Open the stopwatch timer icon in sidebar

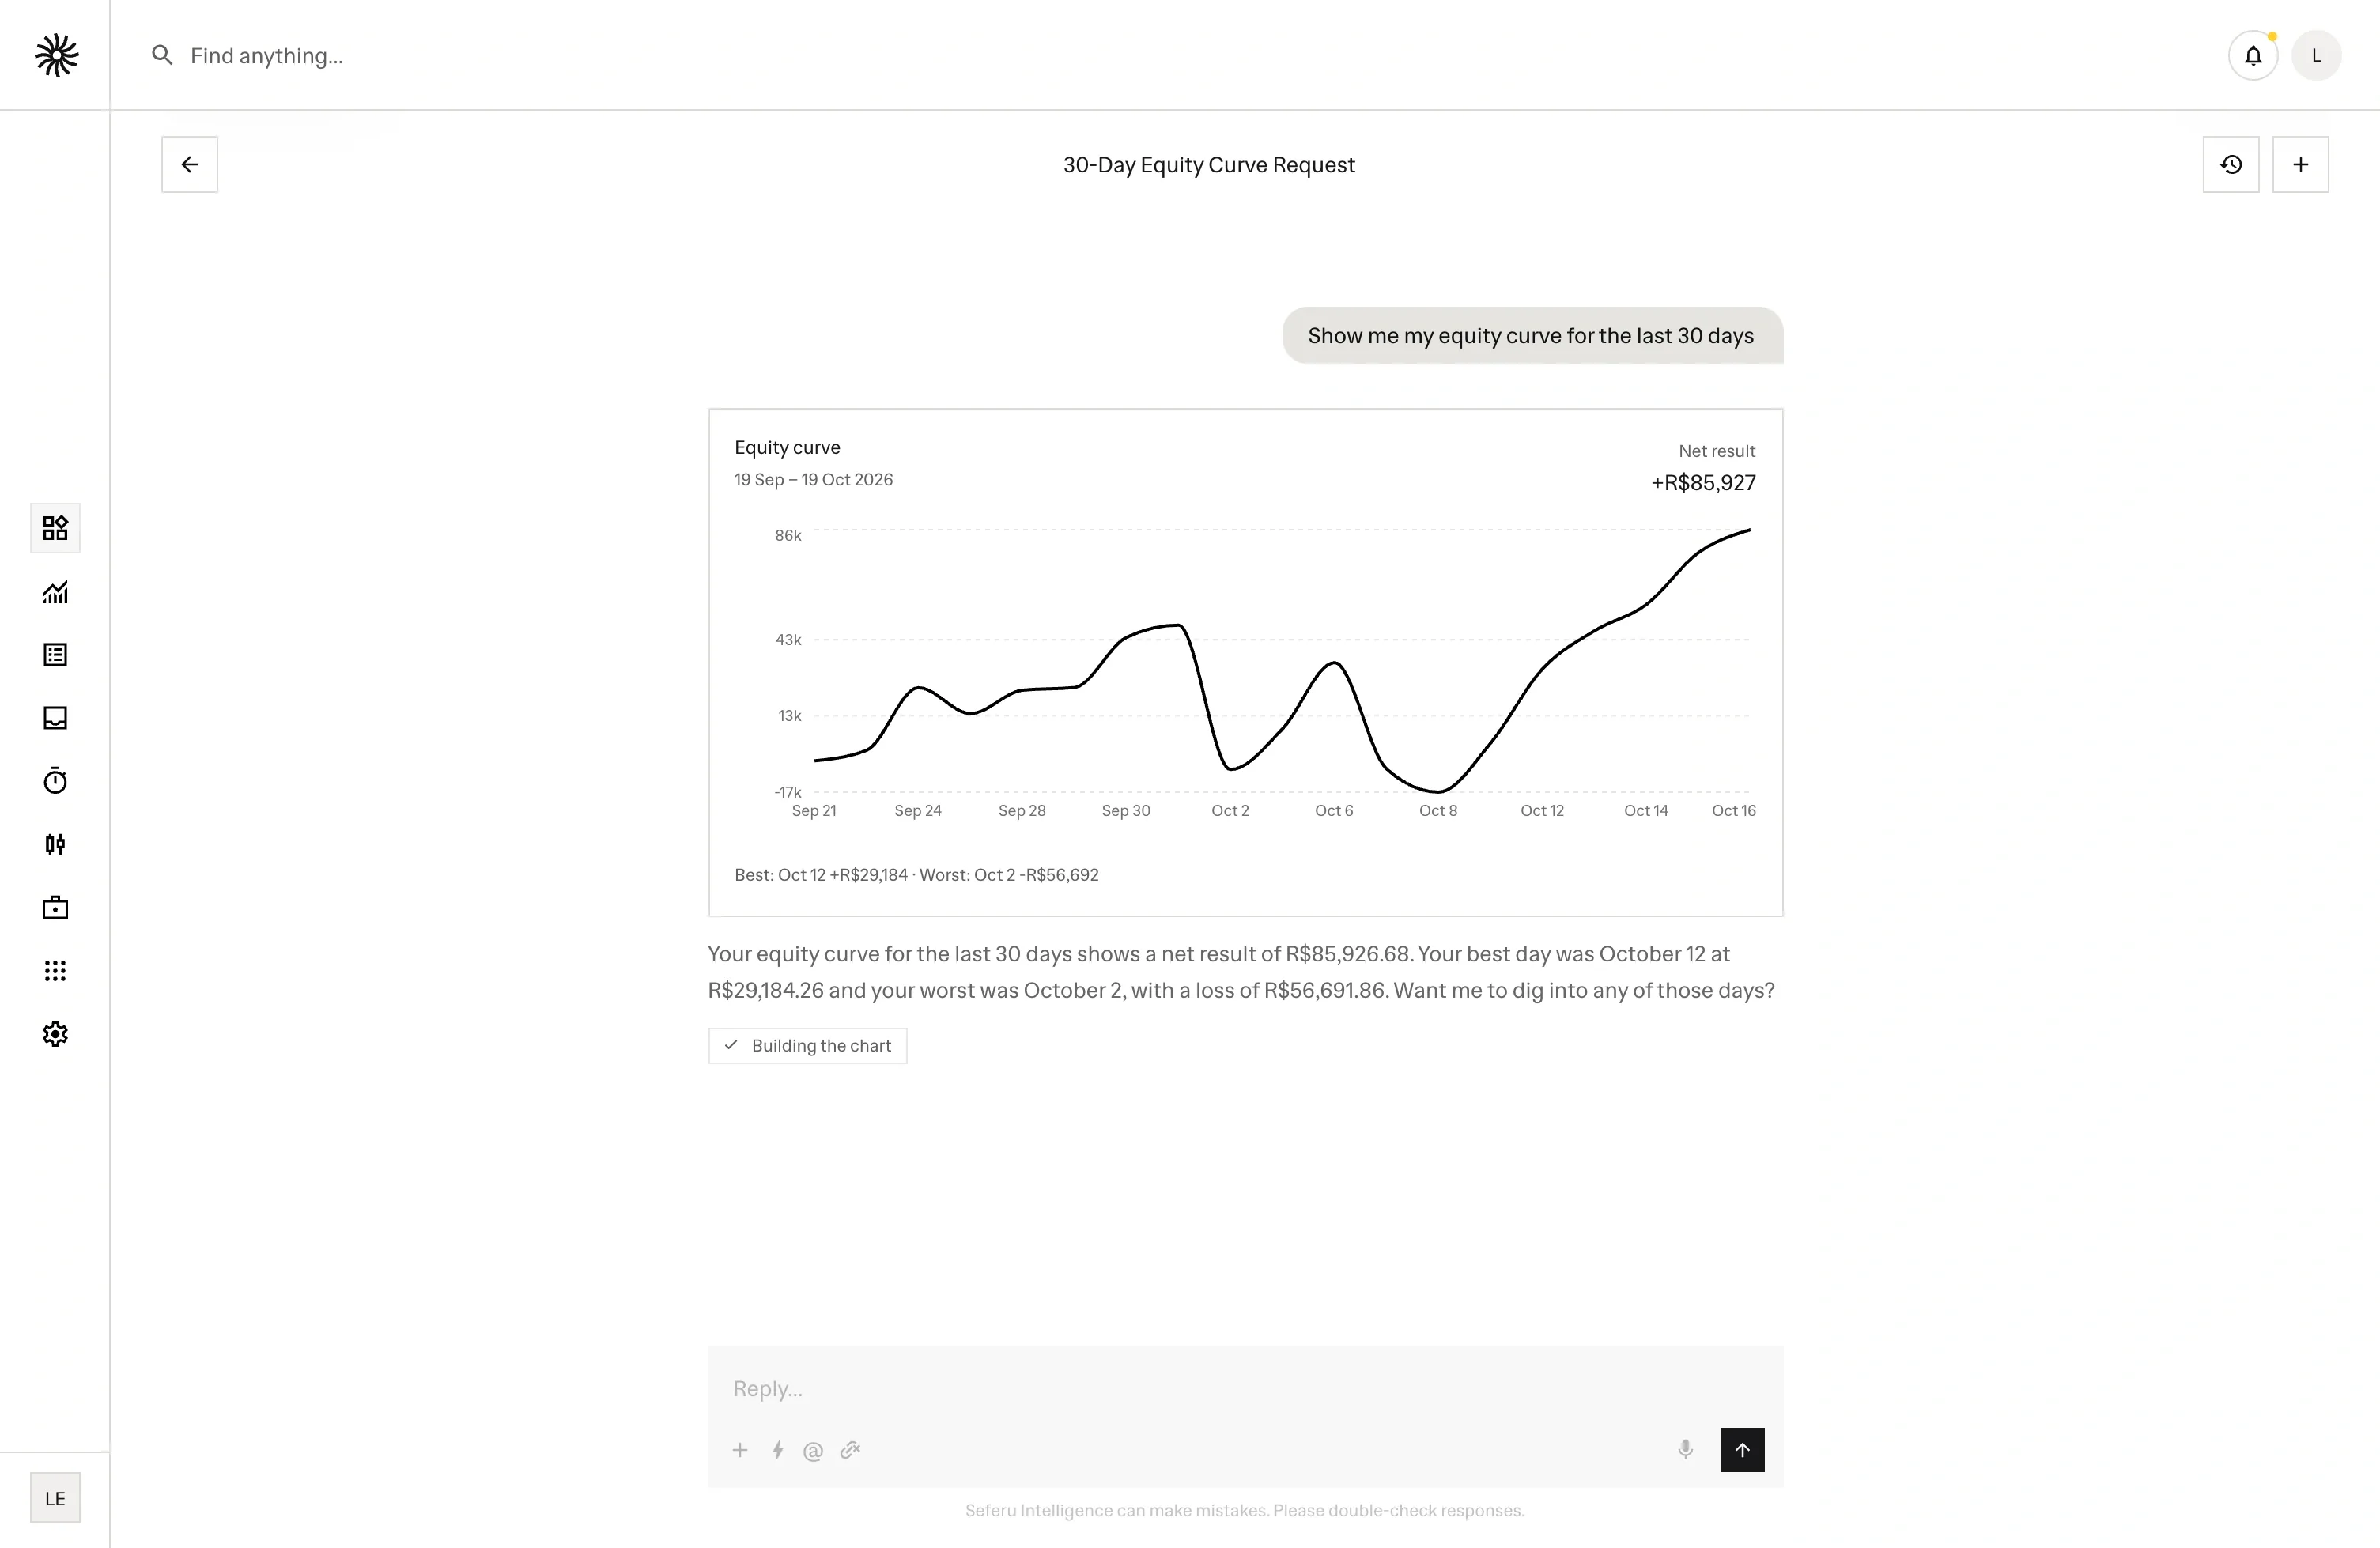55,781
